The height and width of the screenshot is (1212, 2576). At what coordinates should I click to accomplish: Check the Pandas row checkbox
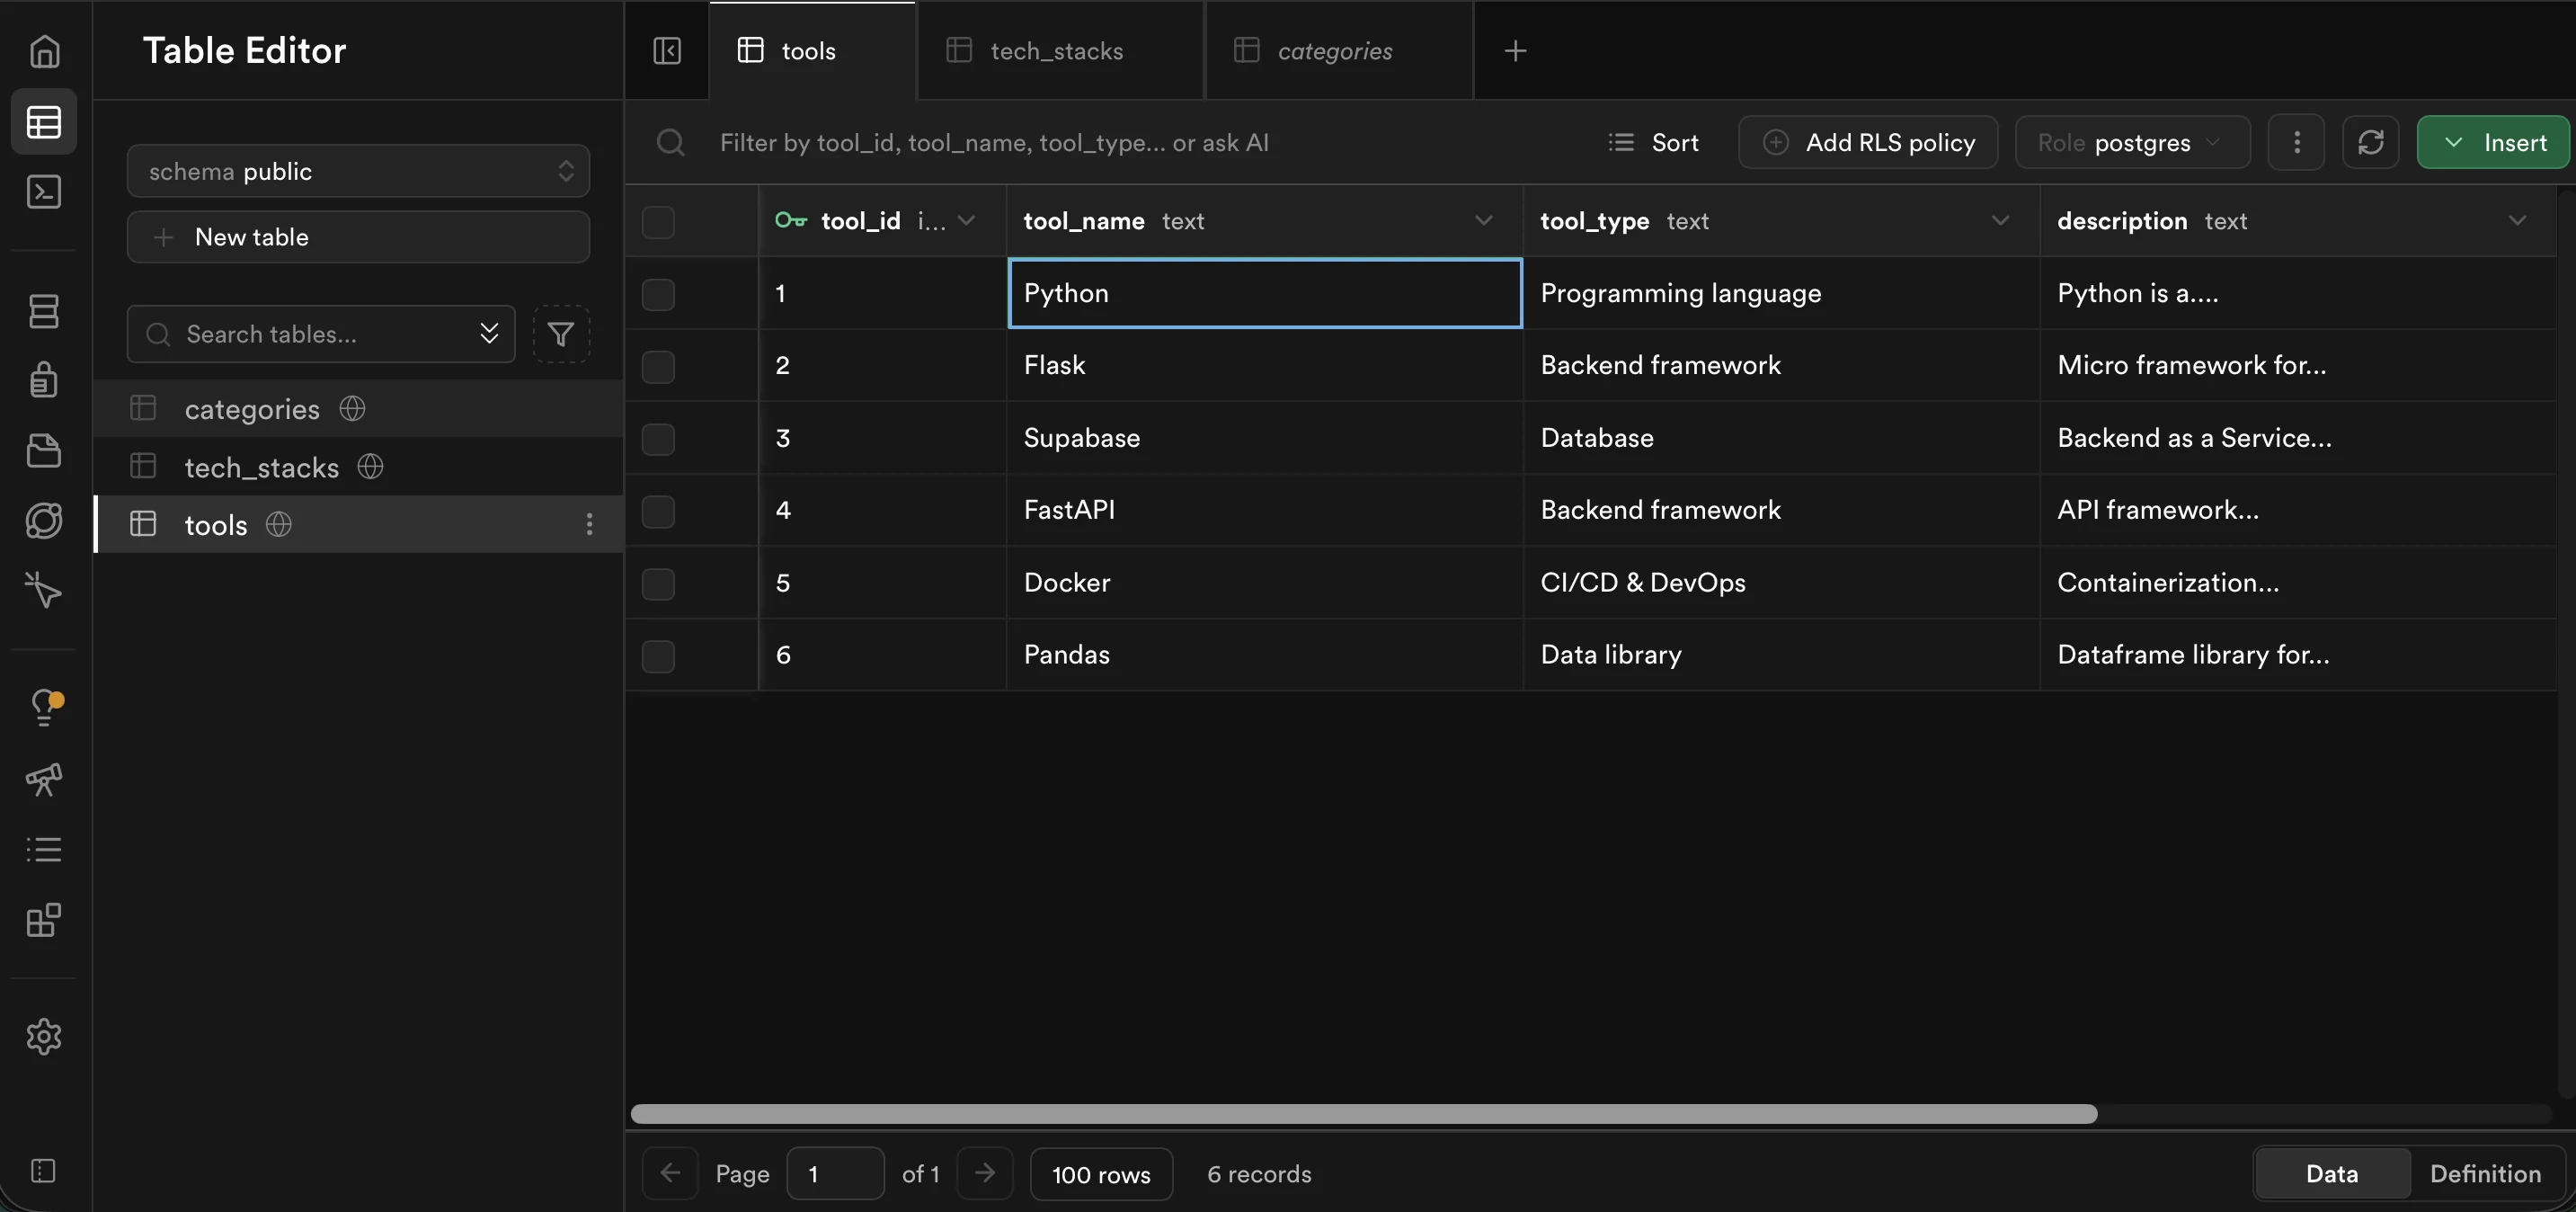[x=658, y=656]
